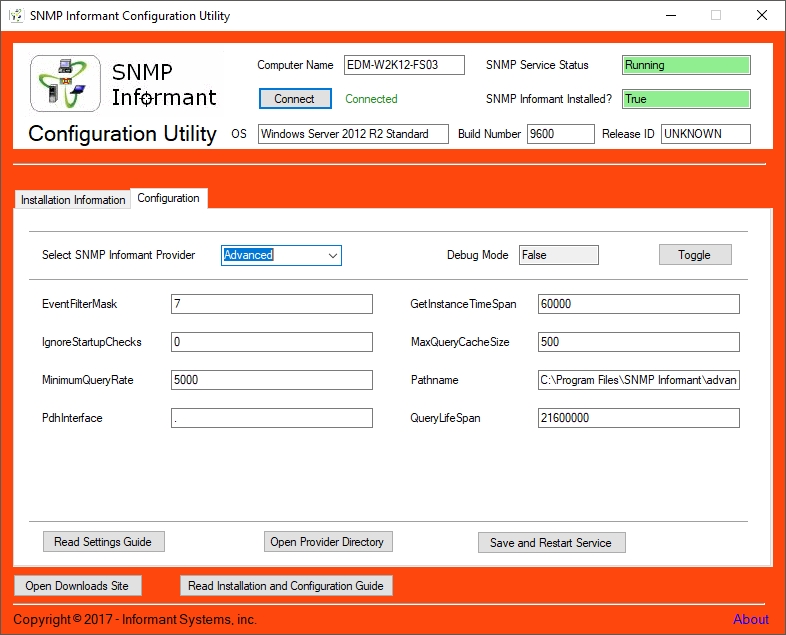Viewport: 786px width, 635px height.
Task: Click the Pathname label
Action: click(x=434, y=380)
